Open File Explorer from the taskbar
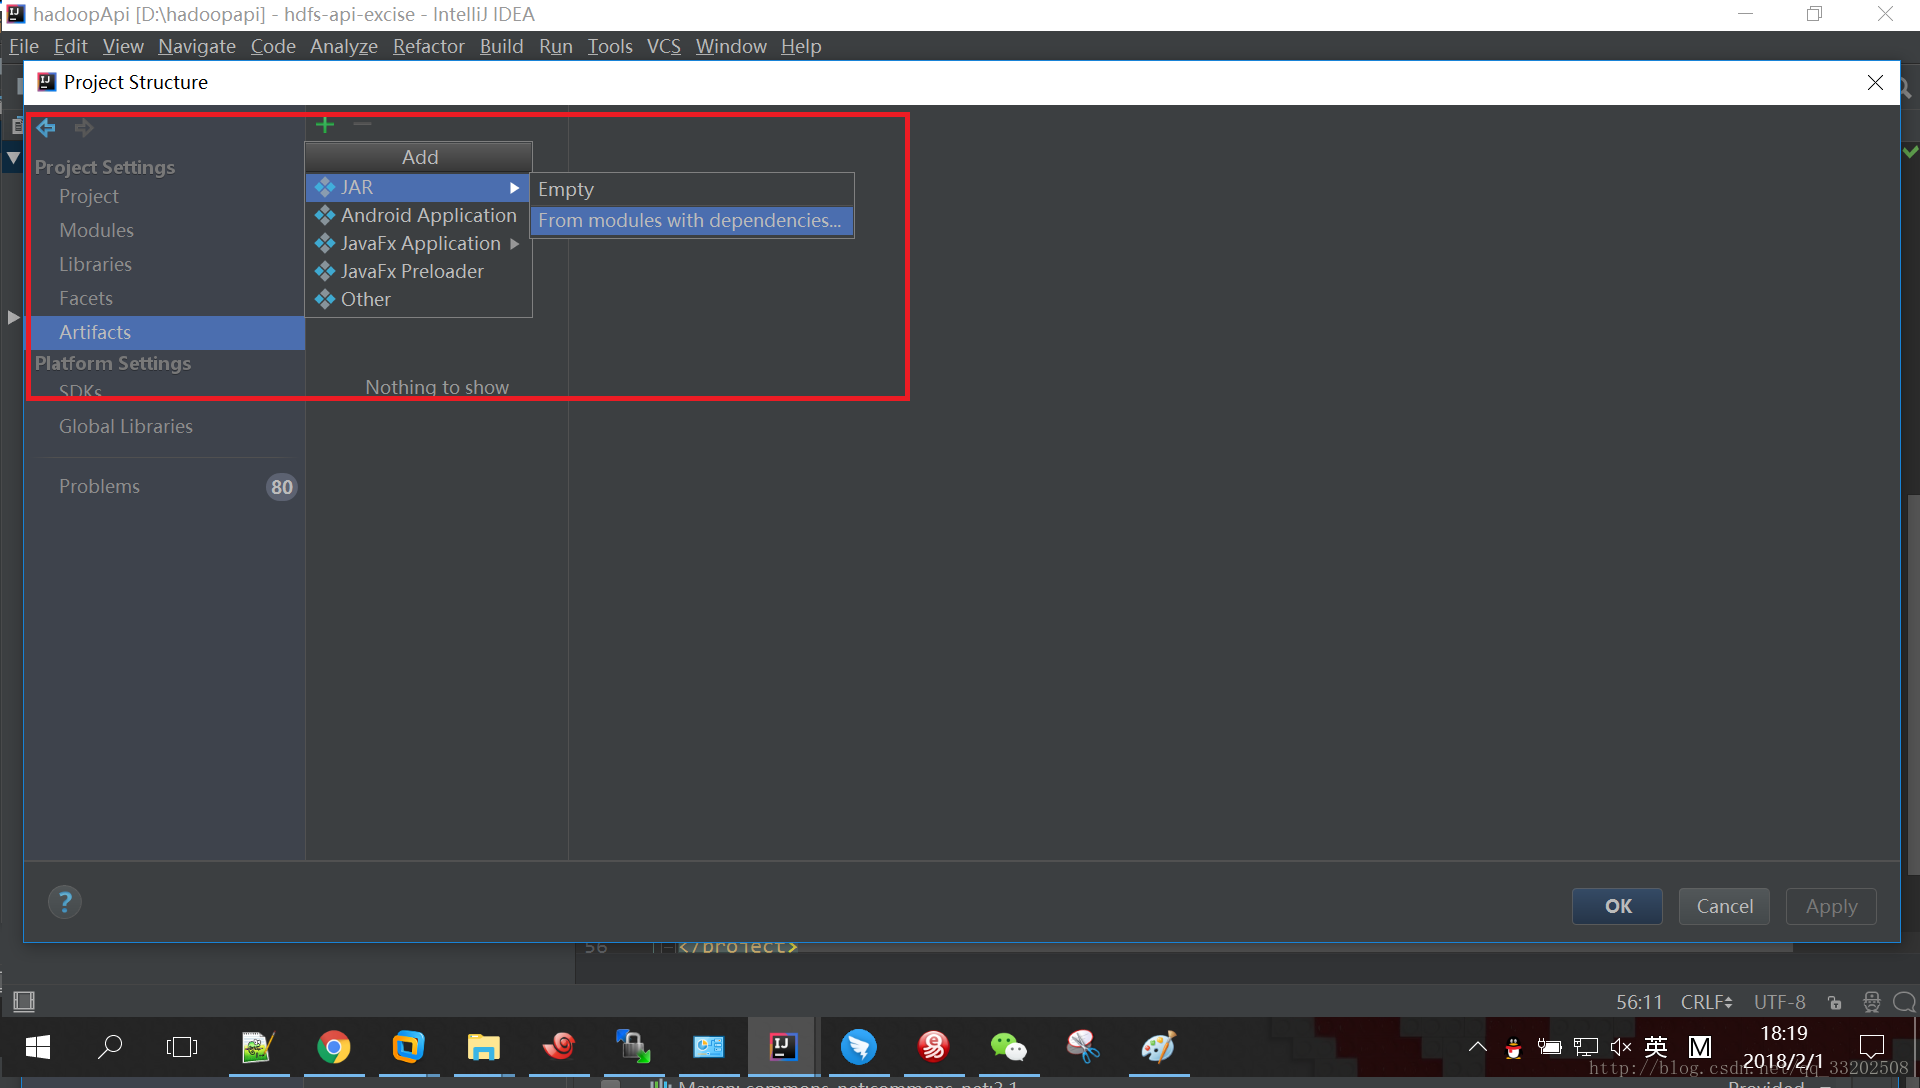The image size is (1920, 1088). point(483,1047)
